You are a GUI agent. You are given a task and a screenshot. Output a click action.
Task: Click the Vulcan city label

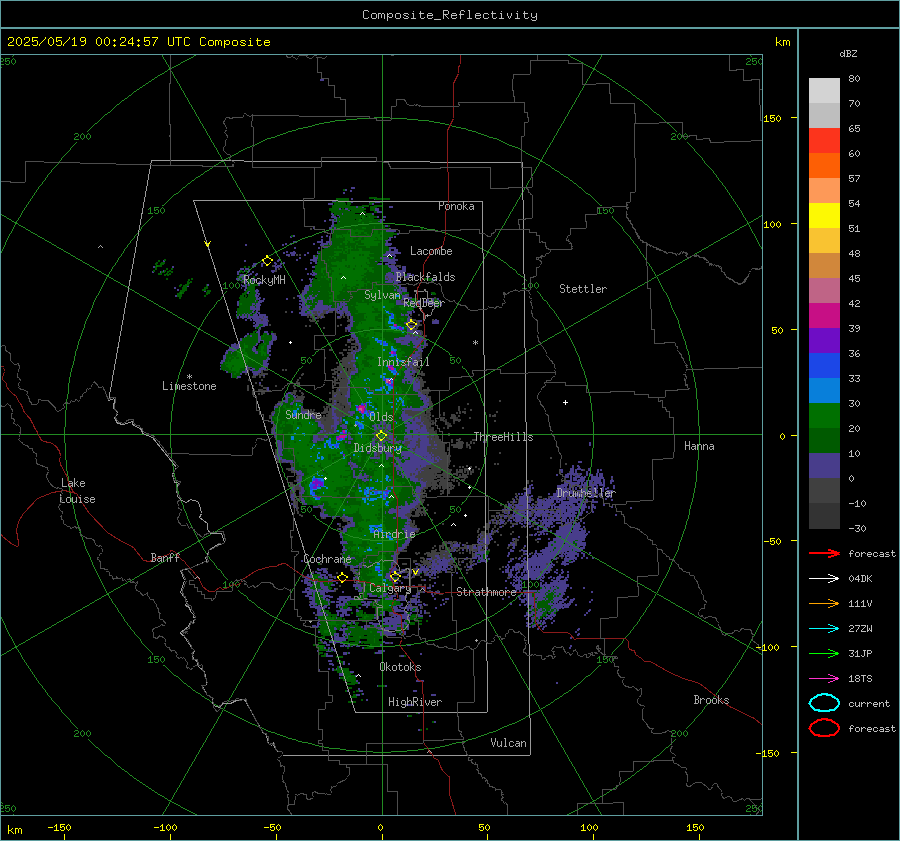tap(508, 743)
